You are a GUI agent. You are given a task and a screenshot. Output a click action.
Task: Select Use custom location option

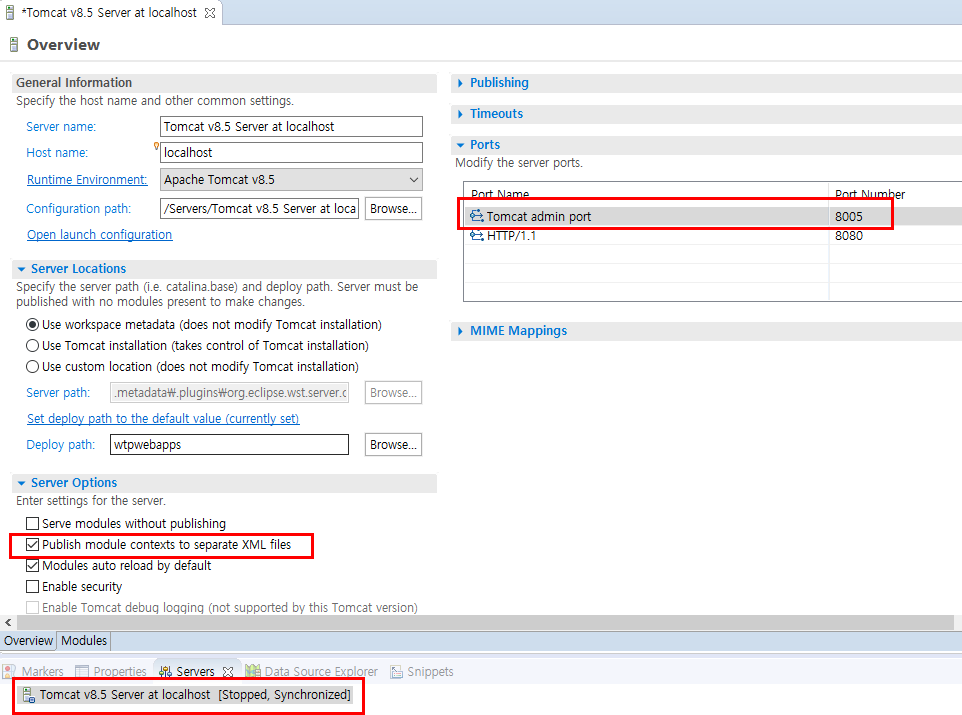pos(33,366)
